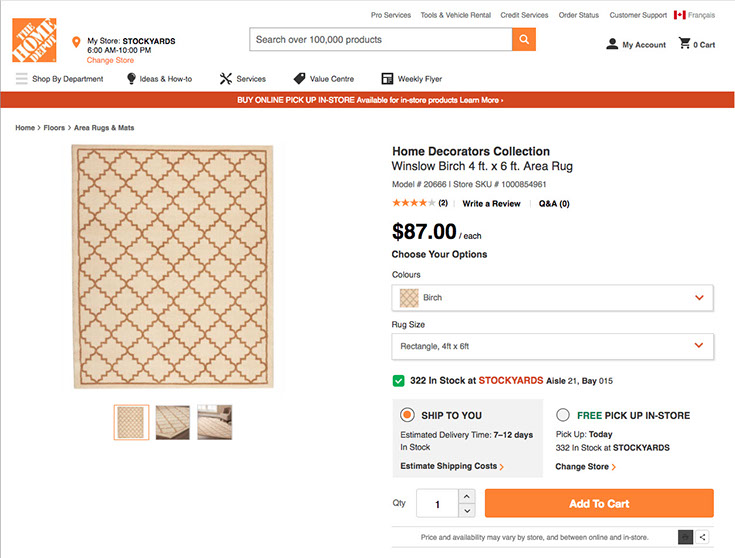Click the Add To Cart button

[x=599, y=503]
